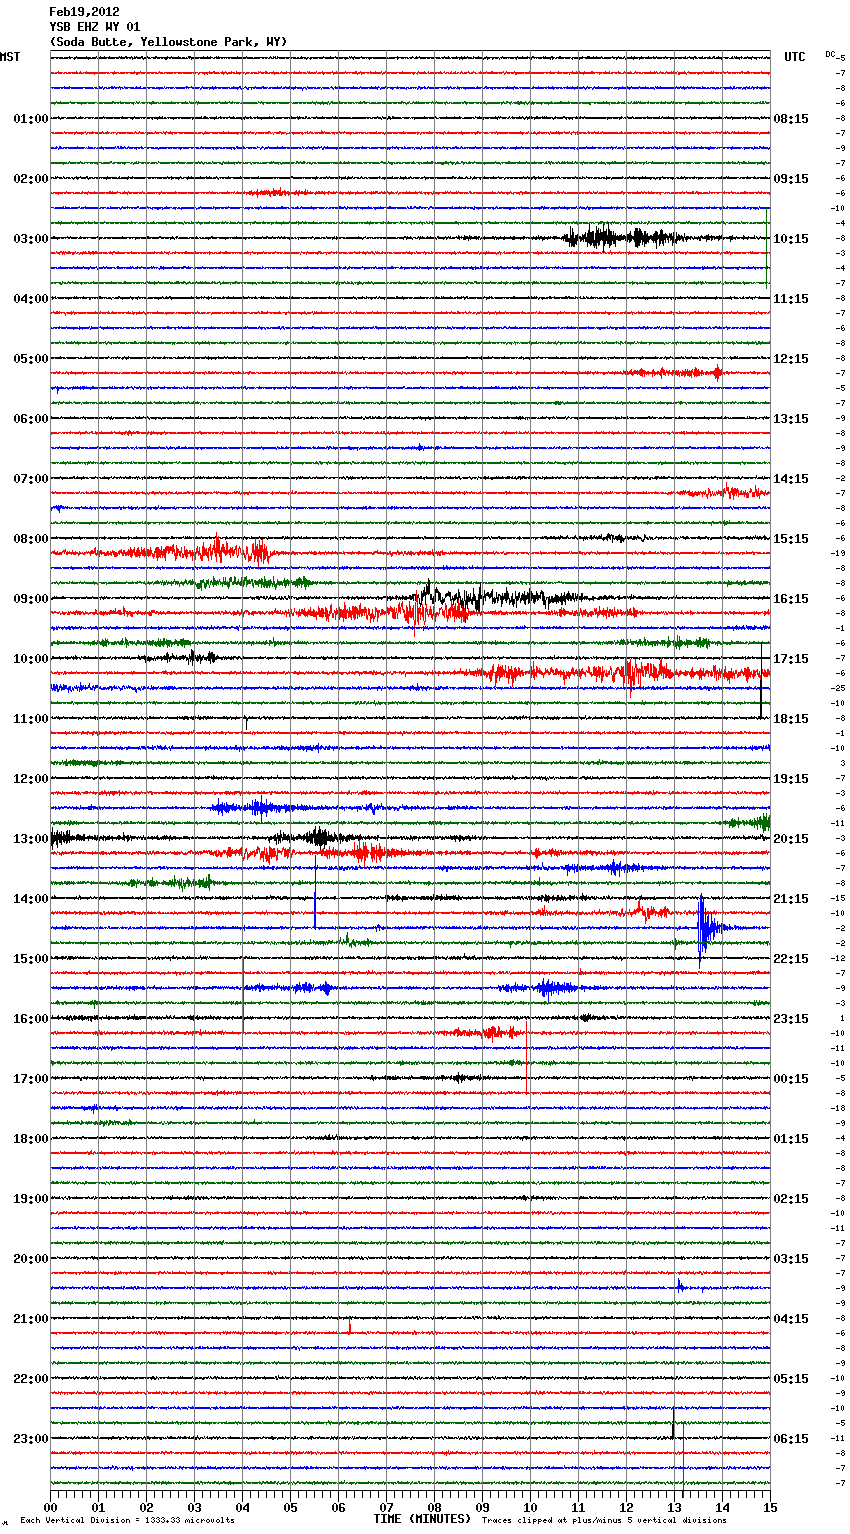Image resolution: width=850 pixels, height=1534 pixels.
Task: Click minute tick '15' on the bottom axis
Action: tap(770, 1507)
